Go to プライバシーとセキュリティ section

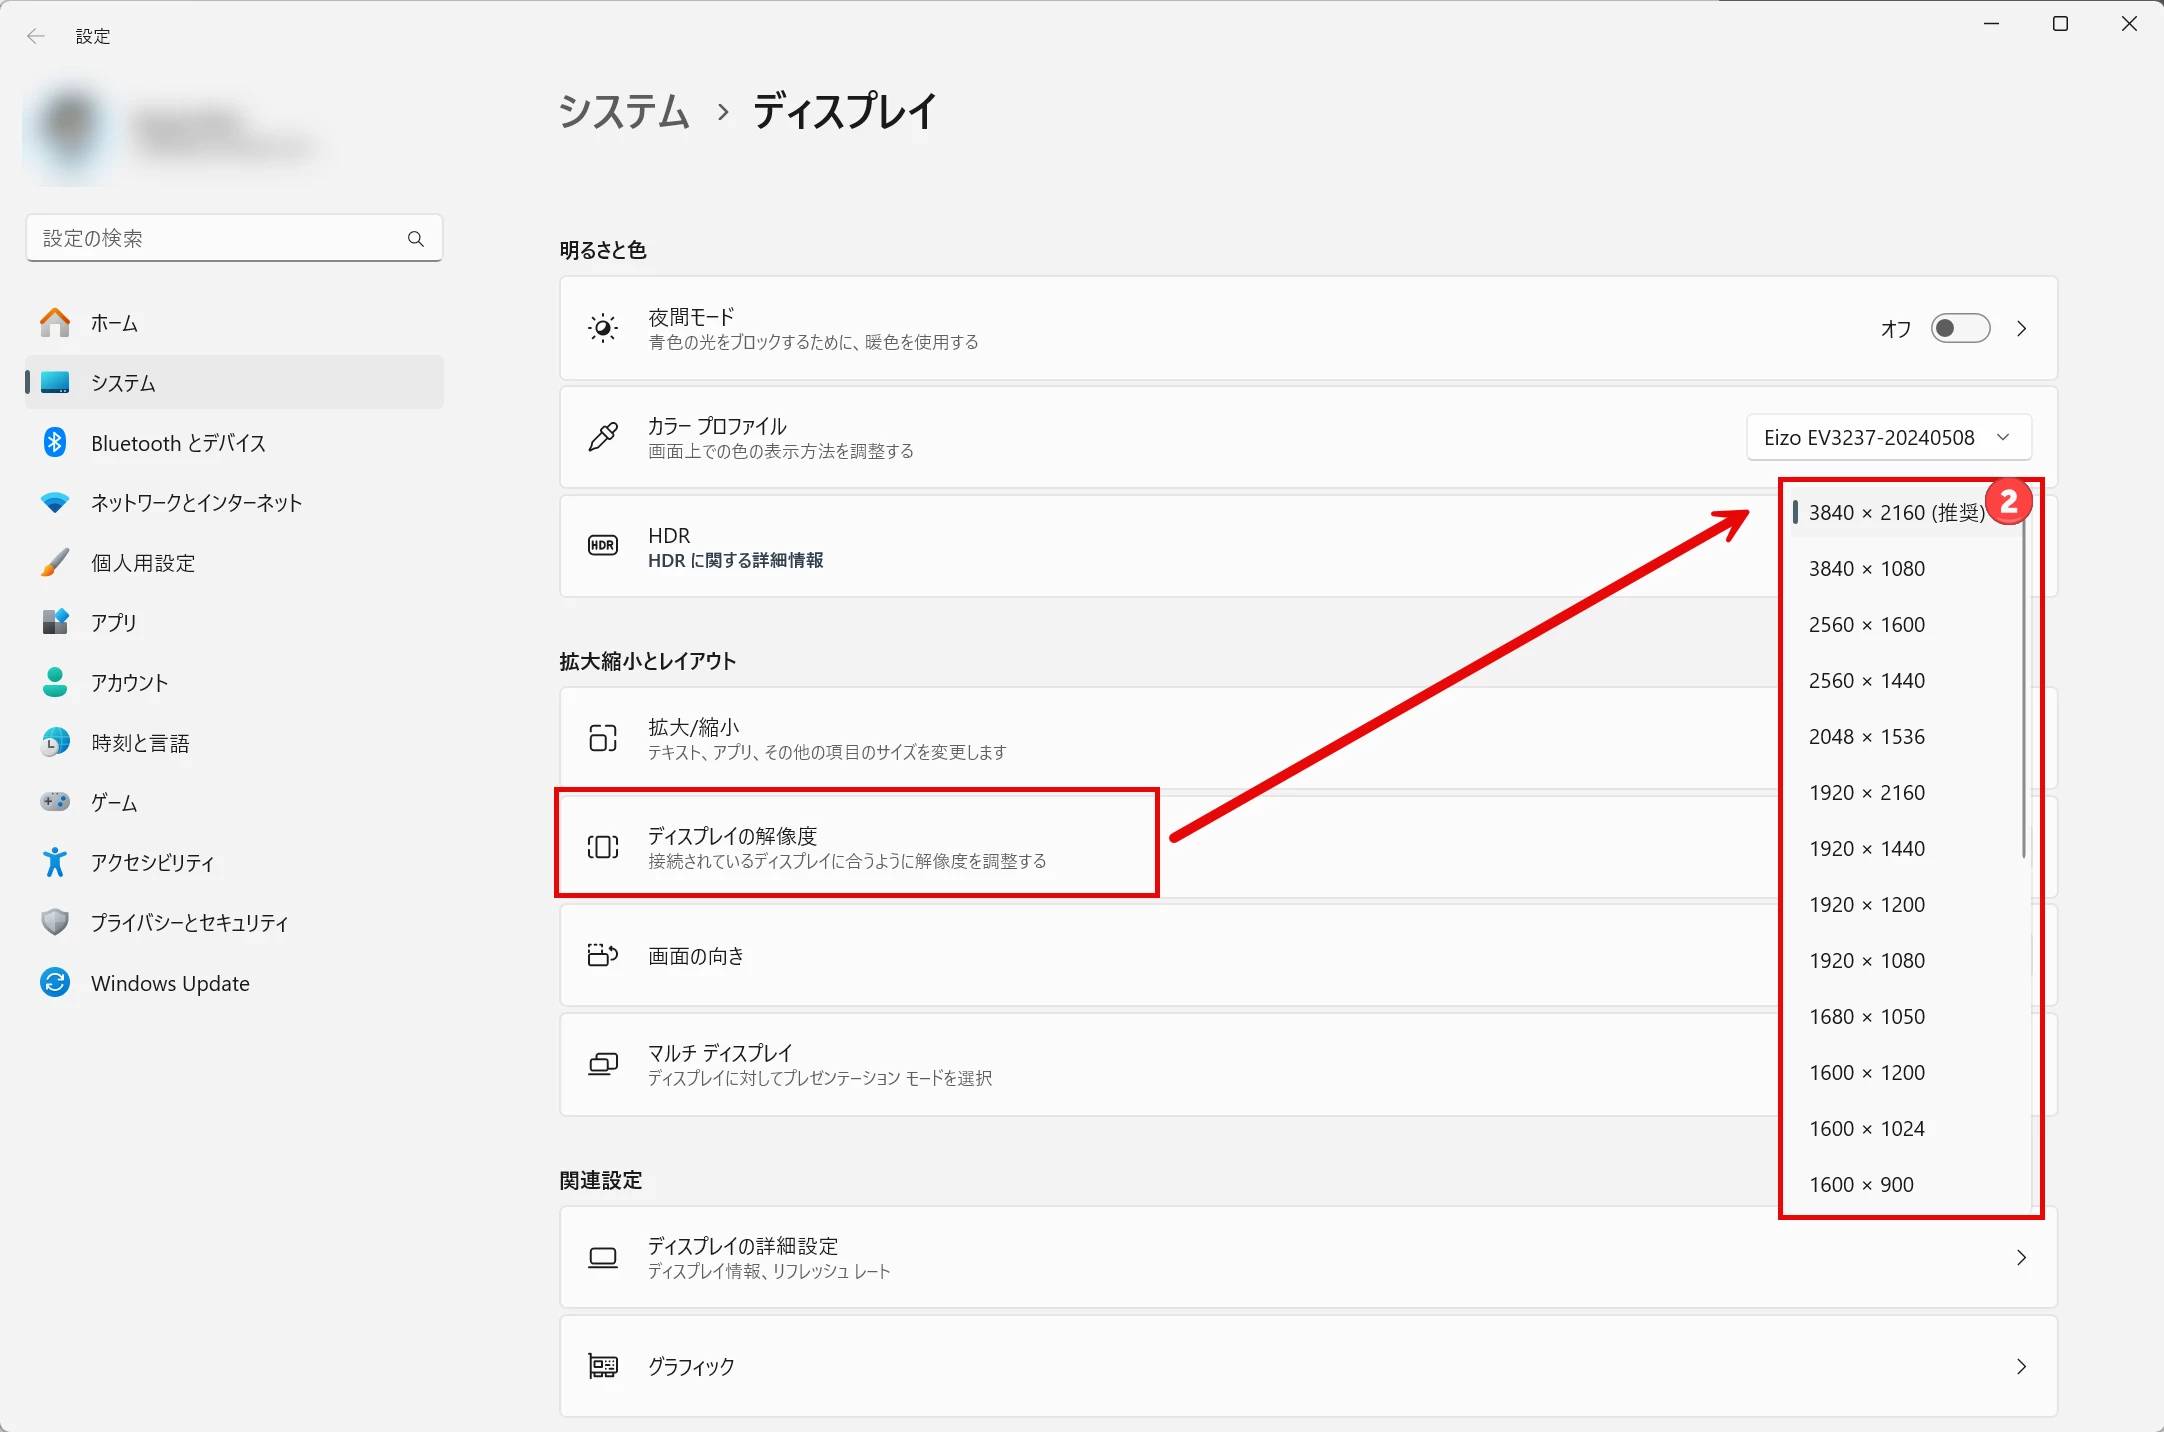(x=189, y=922)
